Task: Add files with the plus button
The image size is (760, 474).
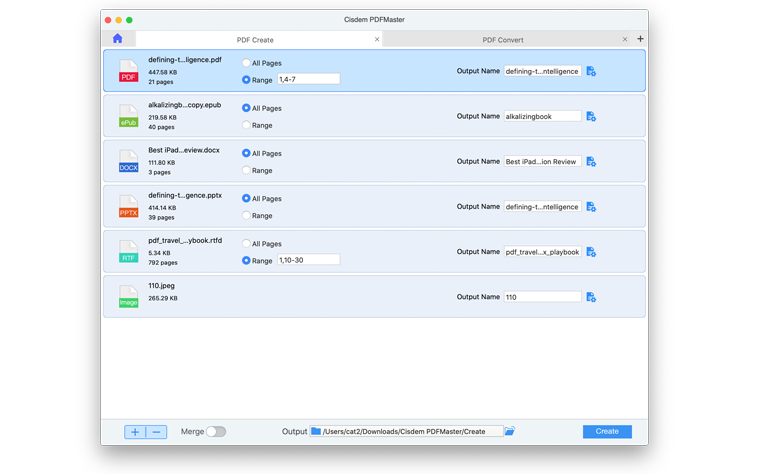Action: coord(135,432)
